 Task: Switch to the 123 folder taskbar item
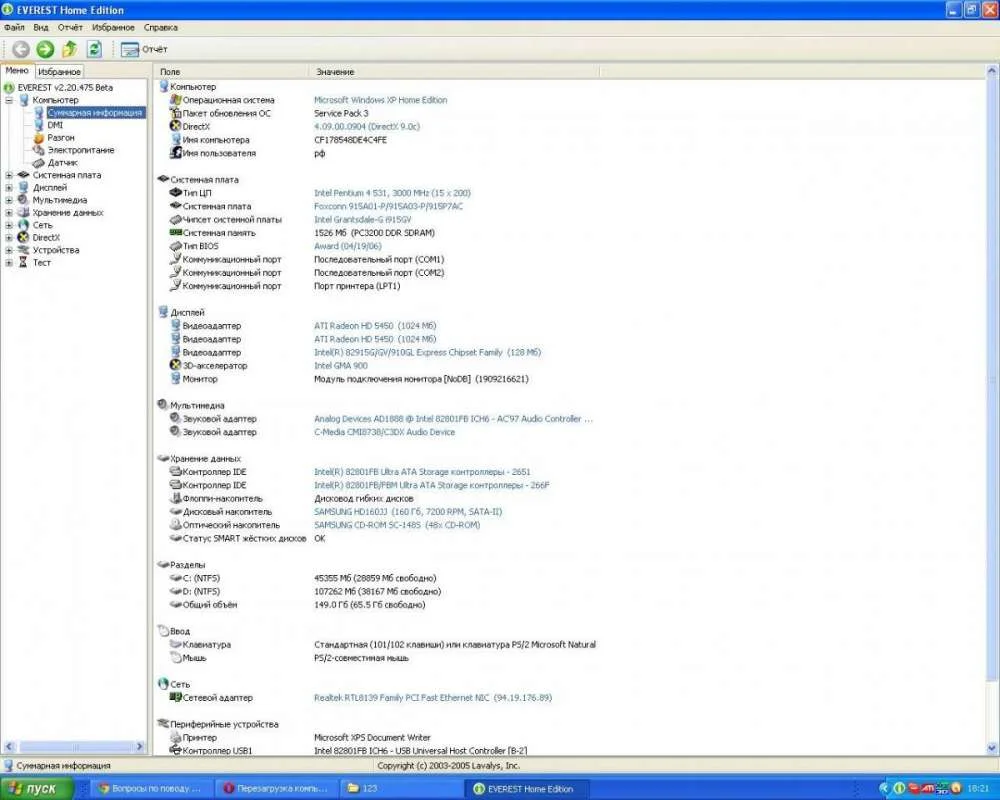point(400,789)
